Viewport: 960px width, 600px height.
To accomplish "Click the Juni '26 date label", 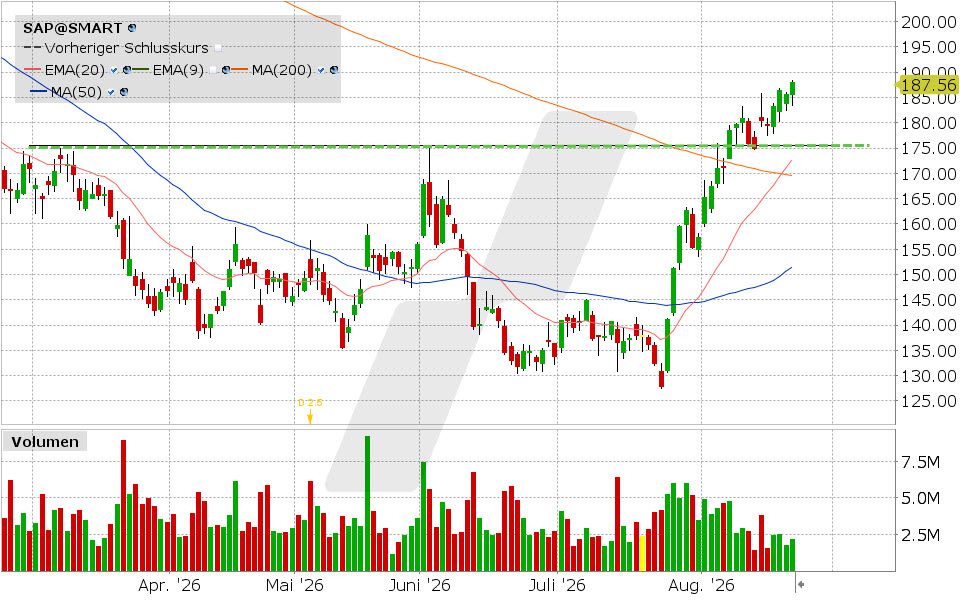I will pos(420,586).
